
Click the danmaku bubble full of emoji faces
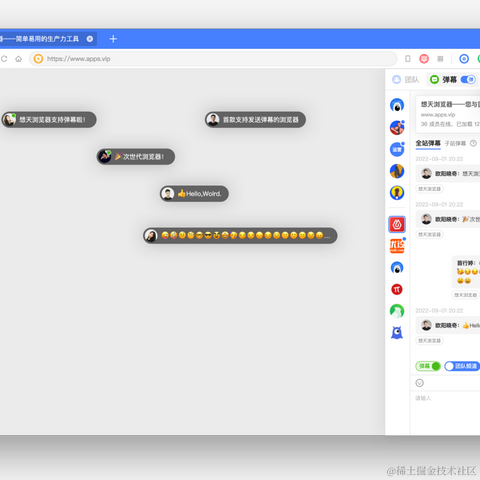click(x=240, y=236)
